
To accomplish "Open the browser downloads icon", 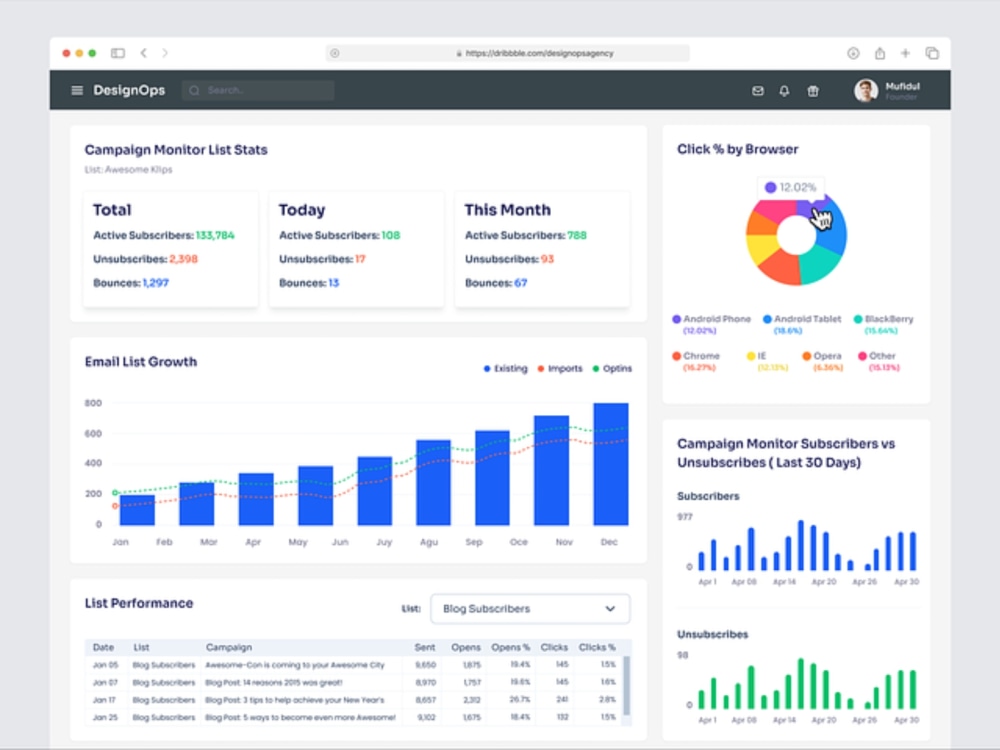I will coord(853,53).
